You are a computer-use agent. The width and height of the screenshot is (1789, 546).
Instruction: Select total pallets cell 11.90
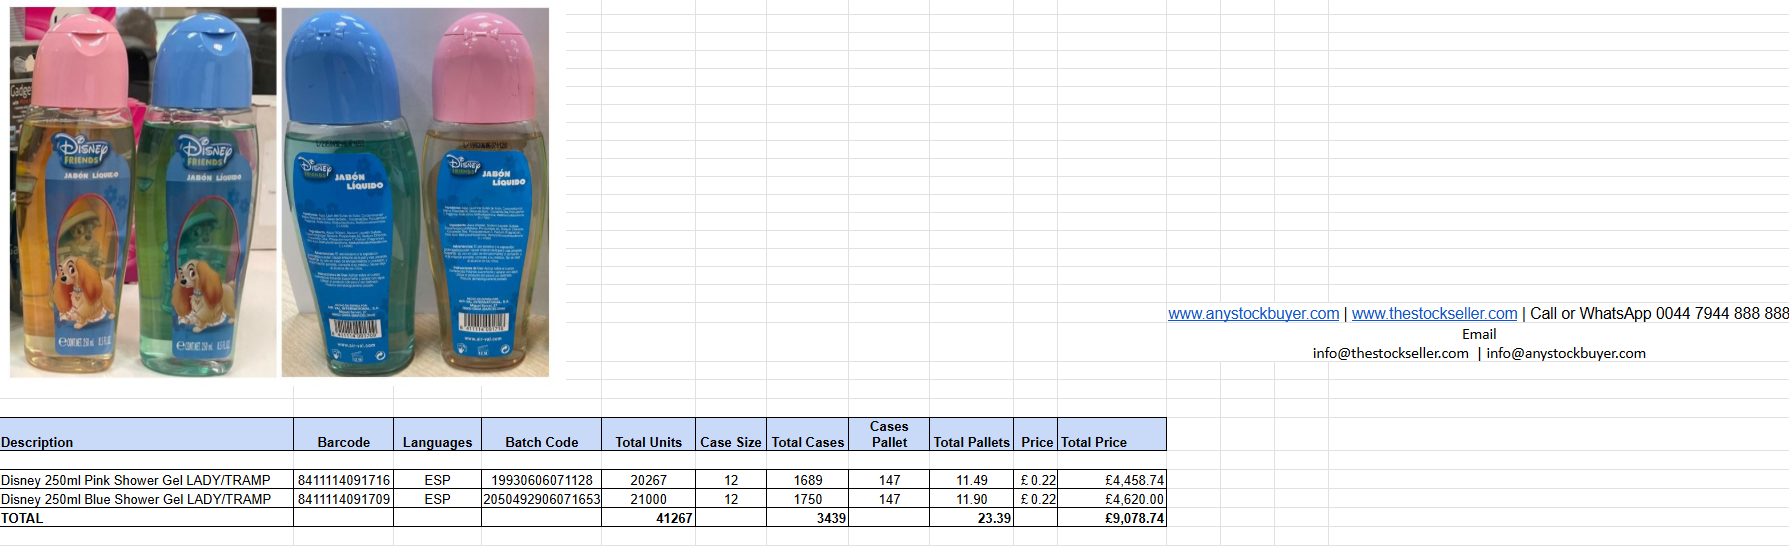coord(971,499)
